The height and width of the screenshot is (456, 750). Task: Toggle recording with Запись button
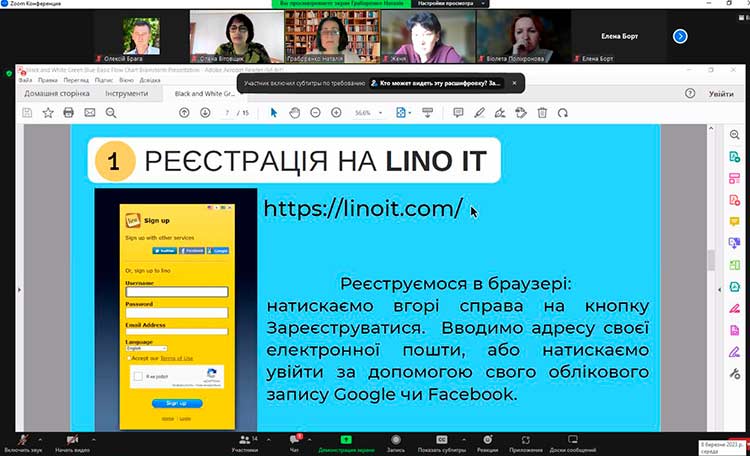pyautogui.click(x=396, y=444)
